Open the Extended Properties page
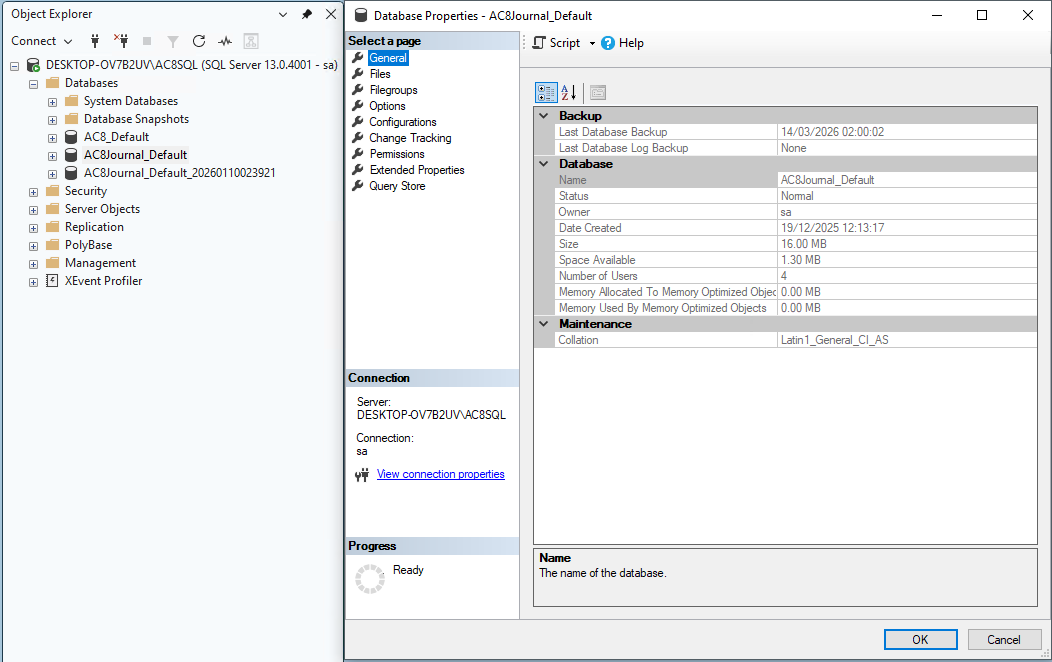 417,170
